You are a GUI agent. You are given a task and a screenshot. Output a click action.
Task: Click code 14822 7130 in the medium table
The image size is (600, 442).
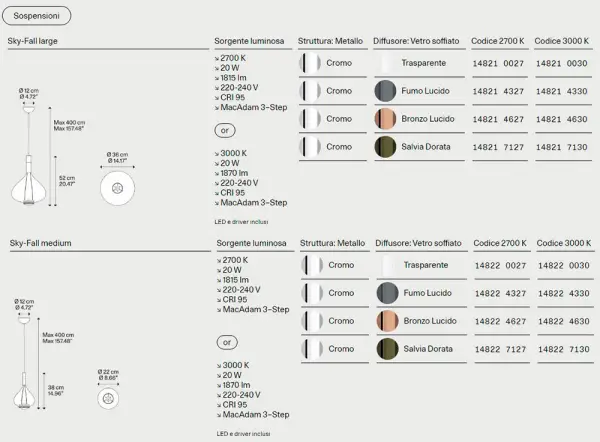pyautogui.click(x=563, y=349)
